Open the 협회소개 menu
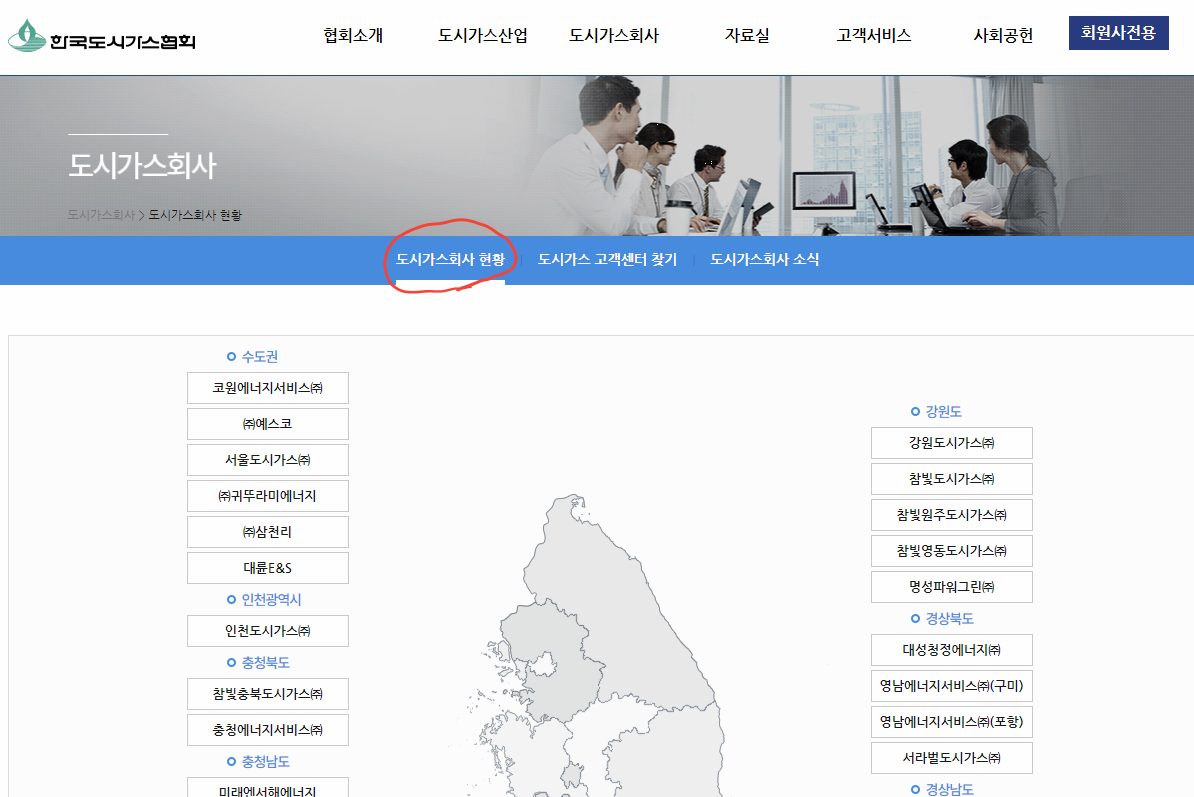Screen dimensions: 1194x797 coord(350,33)
